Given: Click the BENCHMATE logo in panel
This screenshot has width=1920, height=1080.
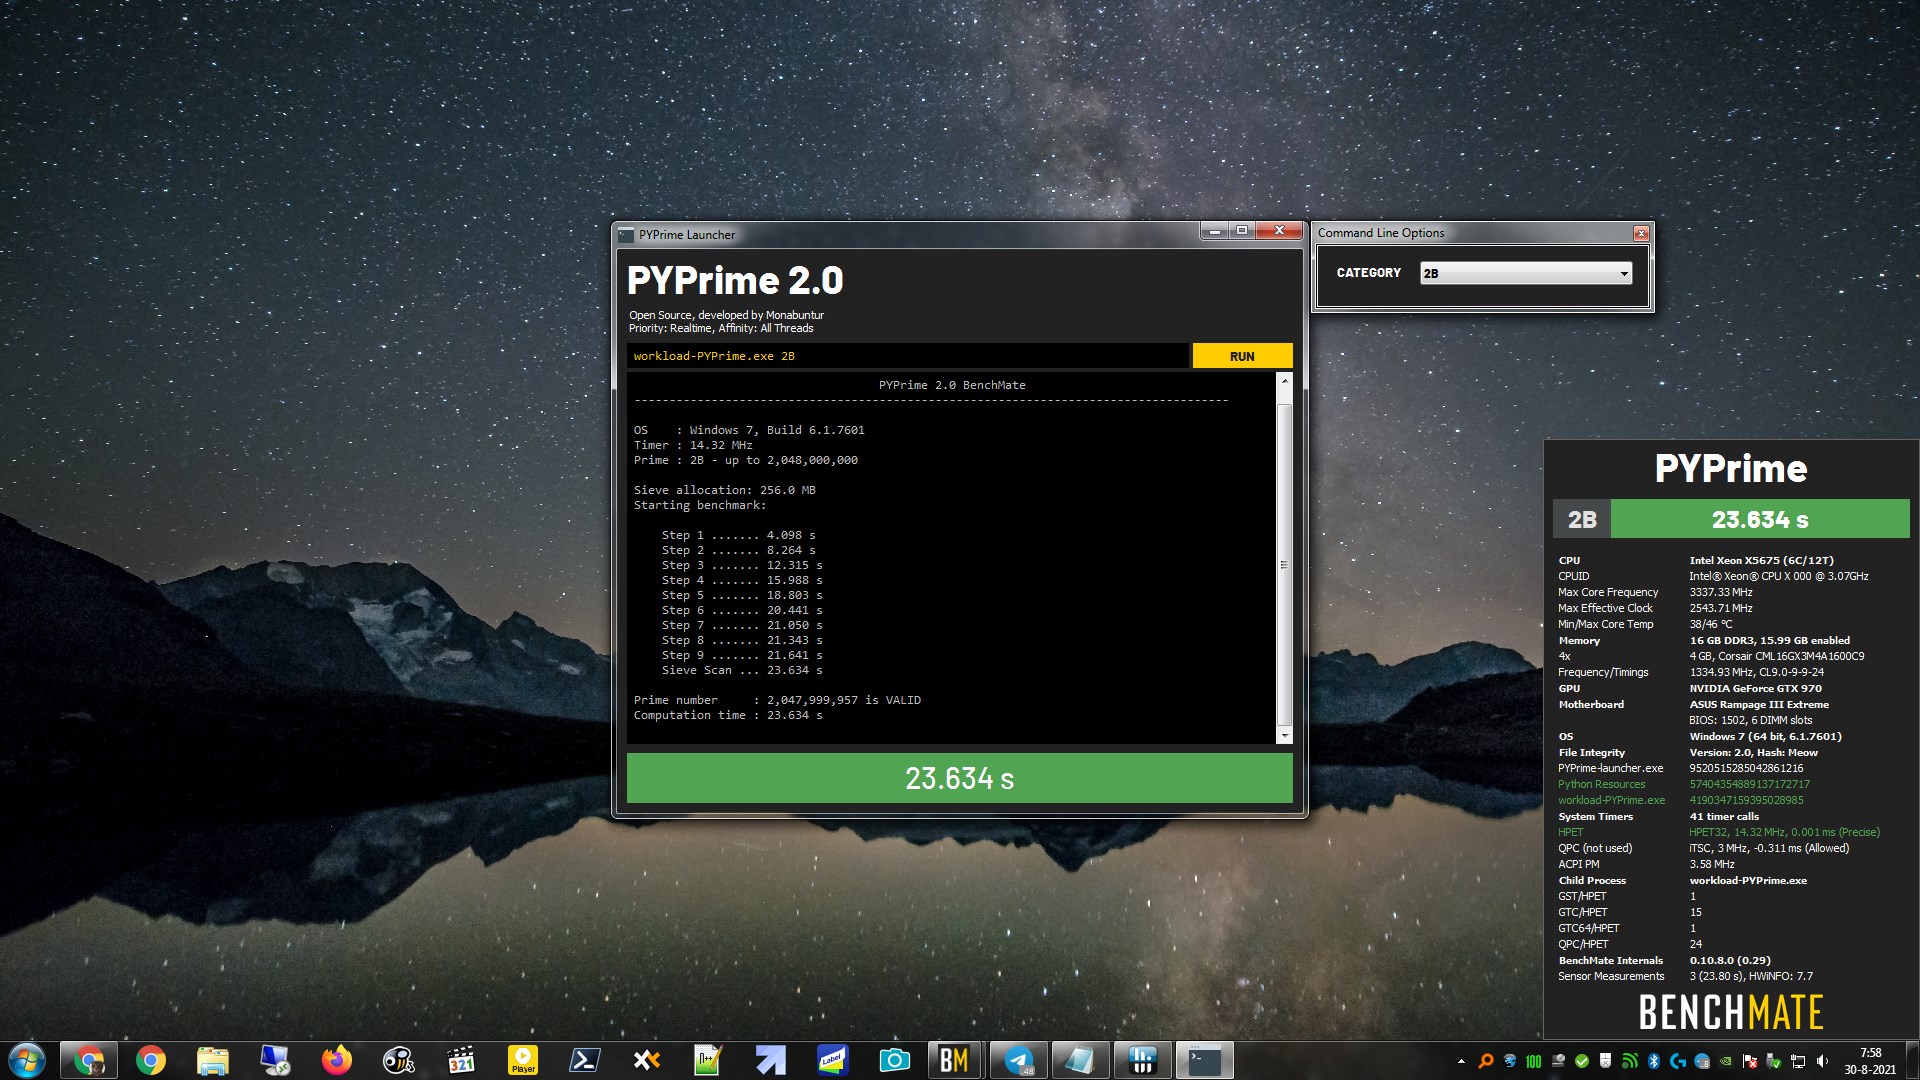Looking at the screenshot, I should [x=1731, y=1012].
